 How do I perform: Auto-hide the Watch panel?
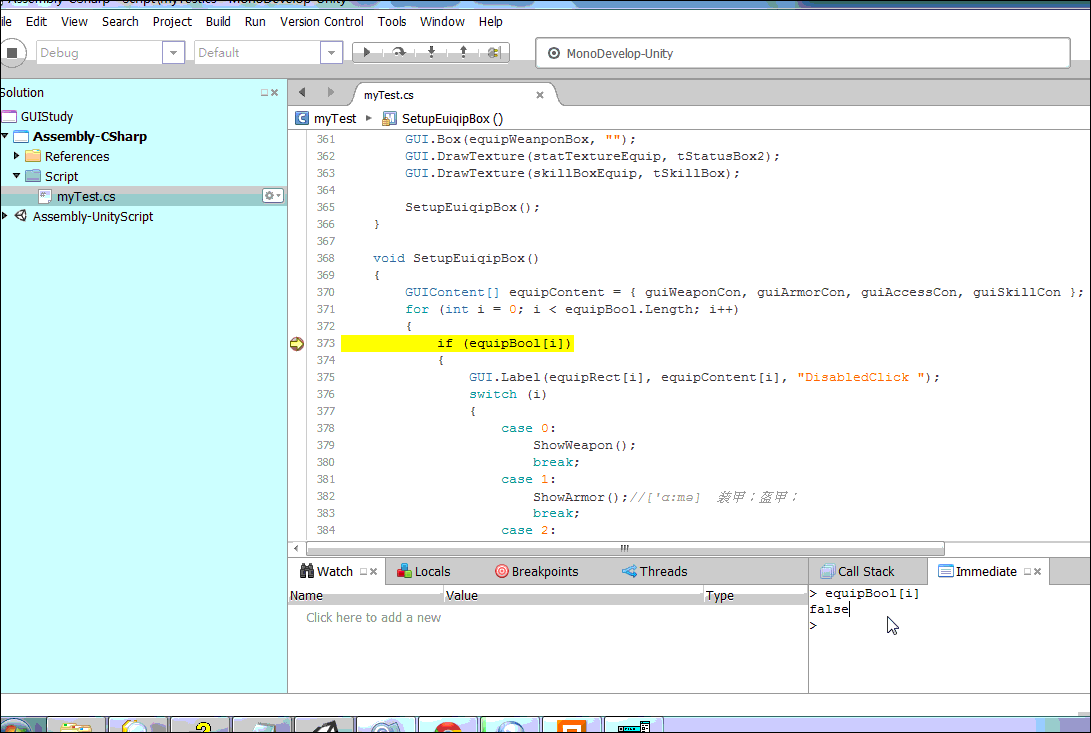click(363, 572)
